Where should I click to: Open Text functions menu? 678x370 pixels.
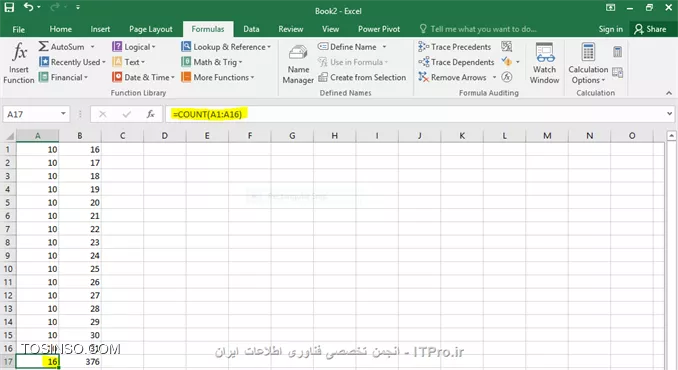(128, 62)
